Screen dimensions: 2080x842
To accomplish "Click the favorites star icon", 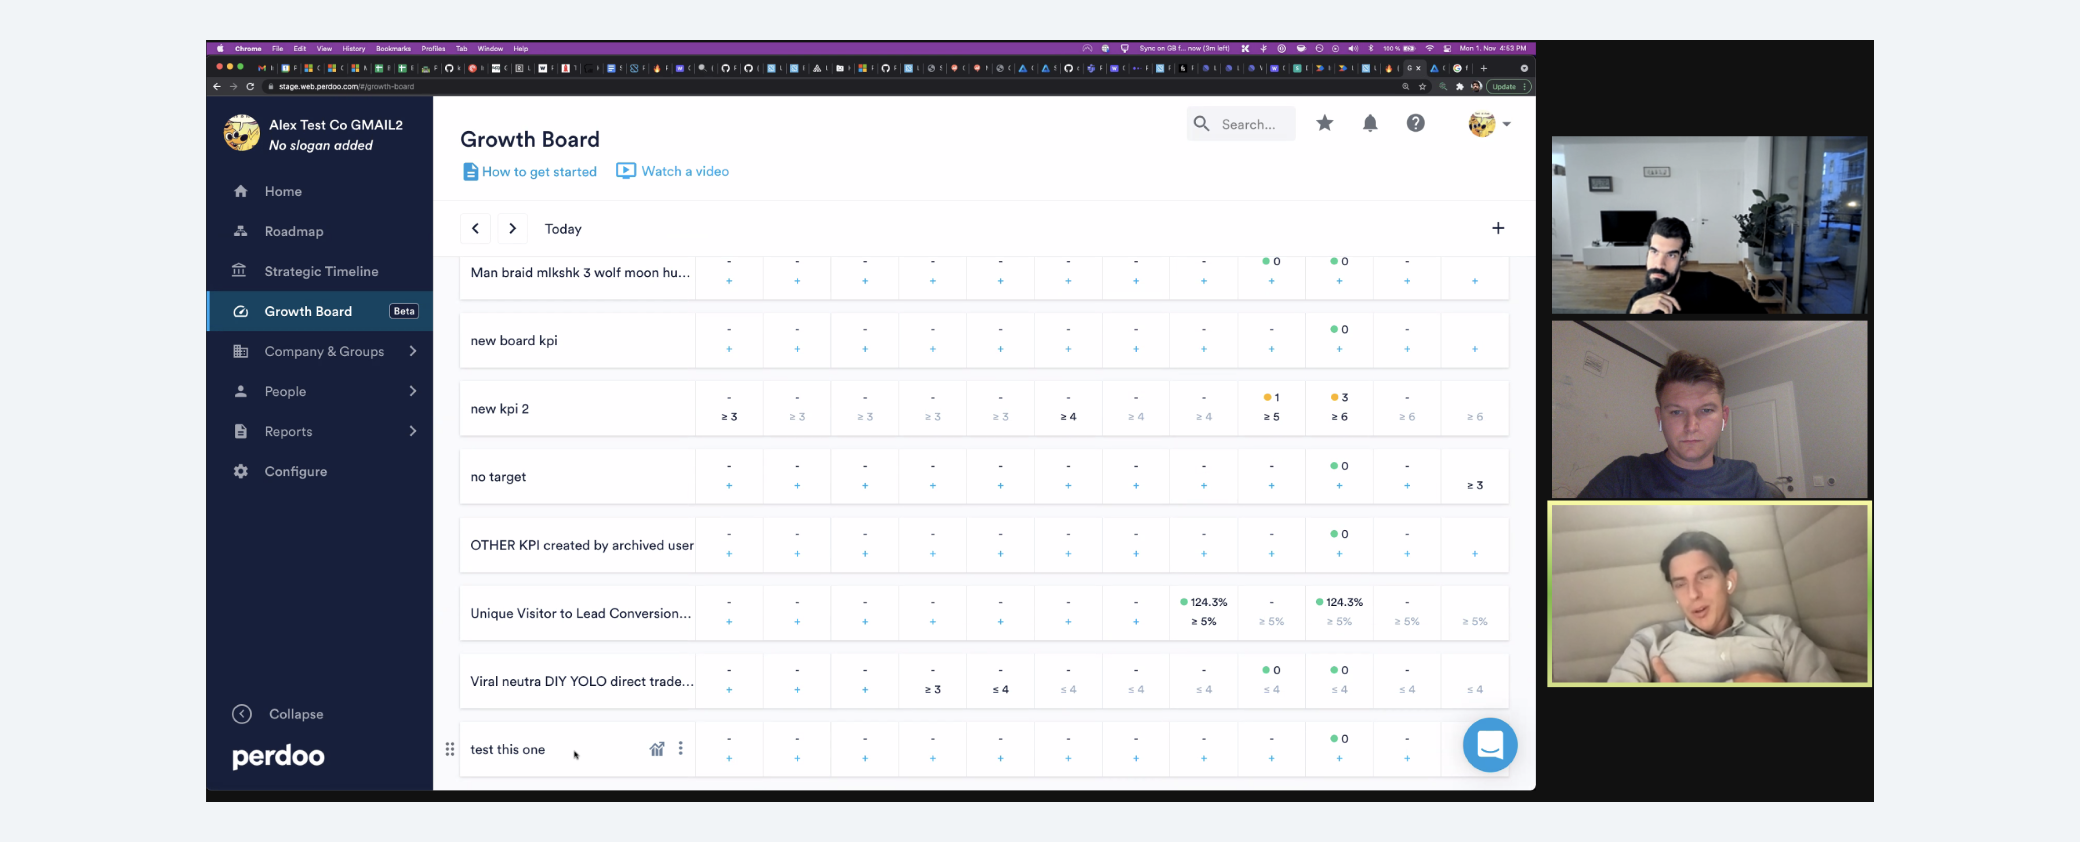I will pos(1324,123).
